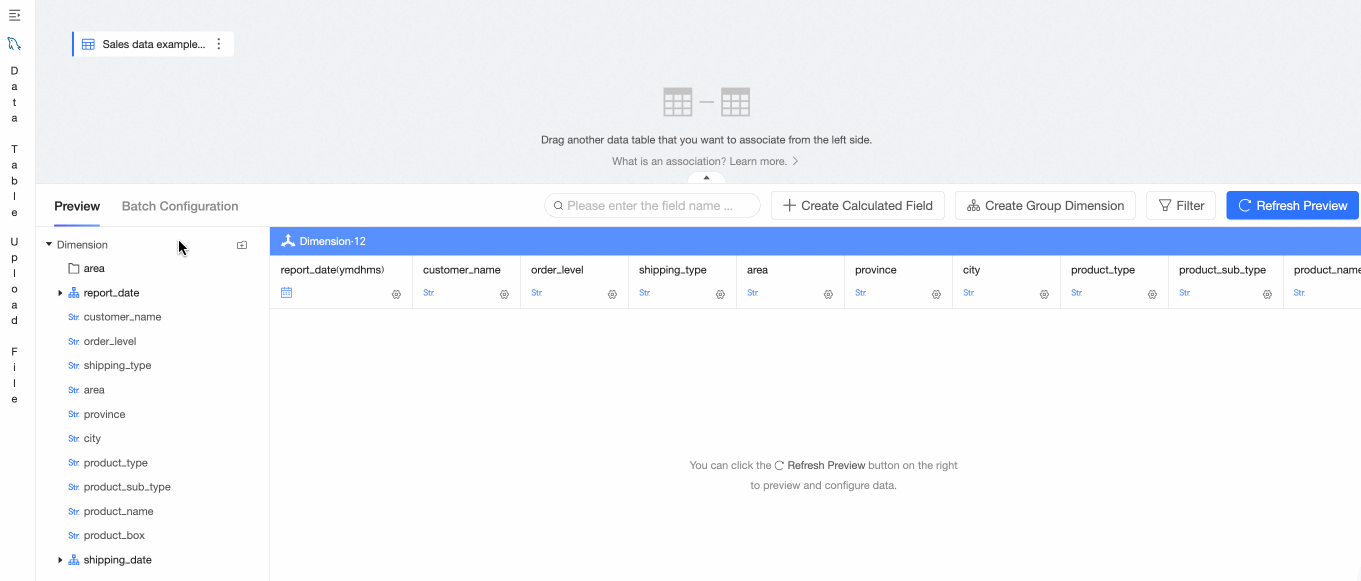Select shipping_type field in tree
Image resolution: width=1361 pixels, height=581 pixels.
pos(117,365)
